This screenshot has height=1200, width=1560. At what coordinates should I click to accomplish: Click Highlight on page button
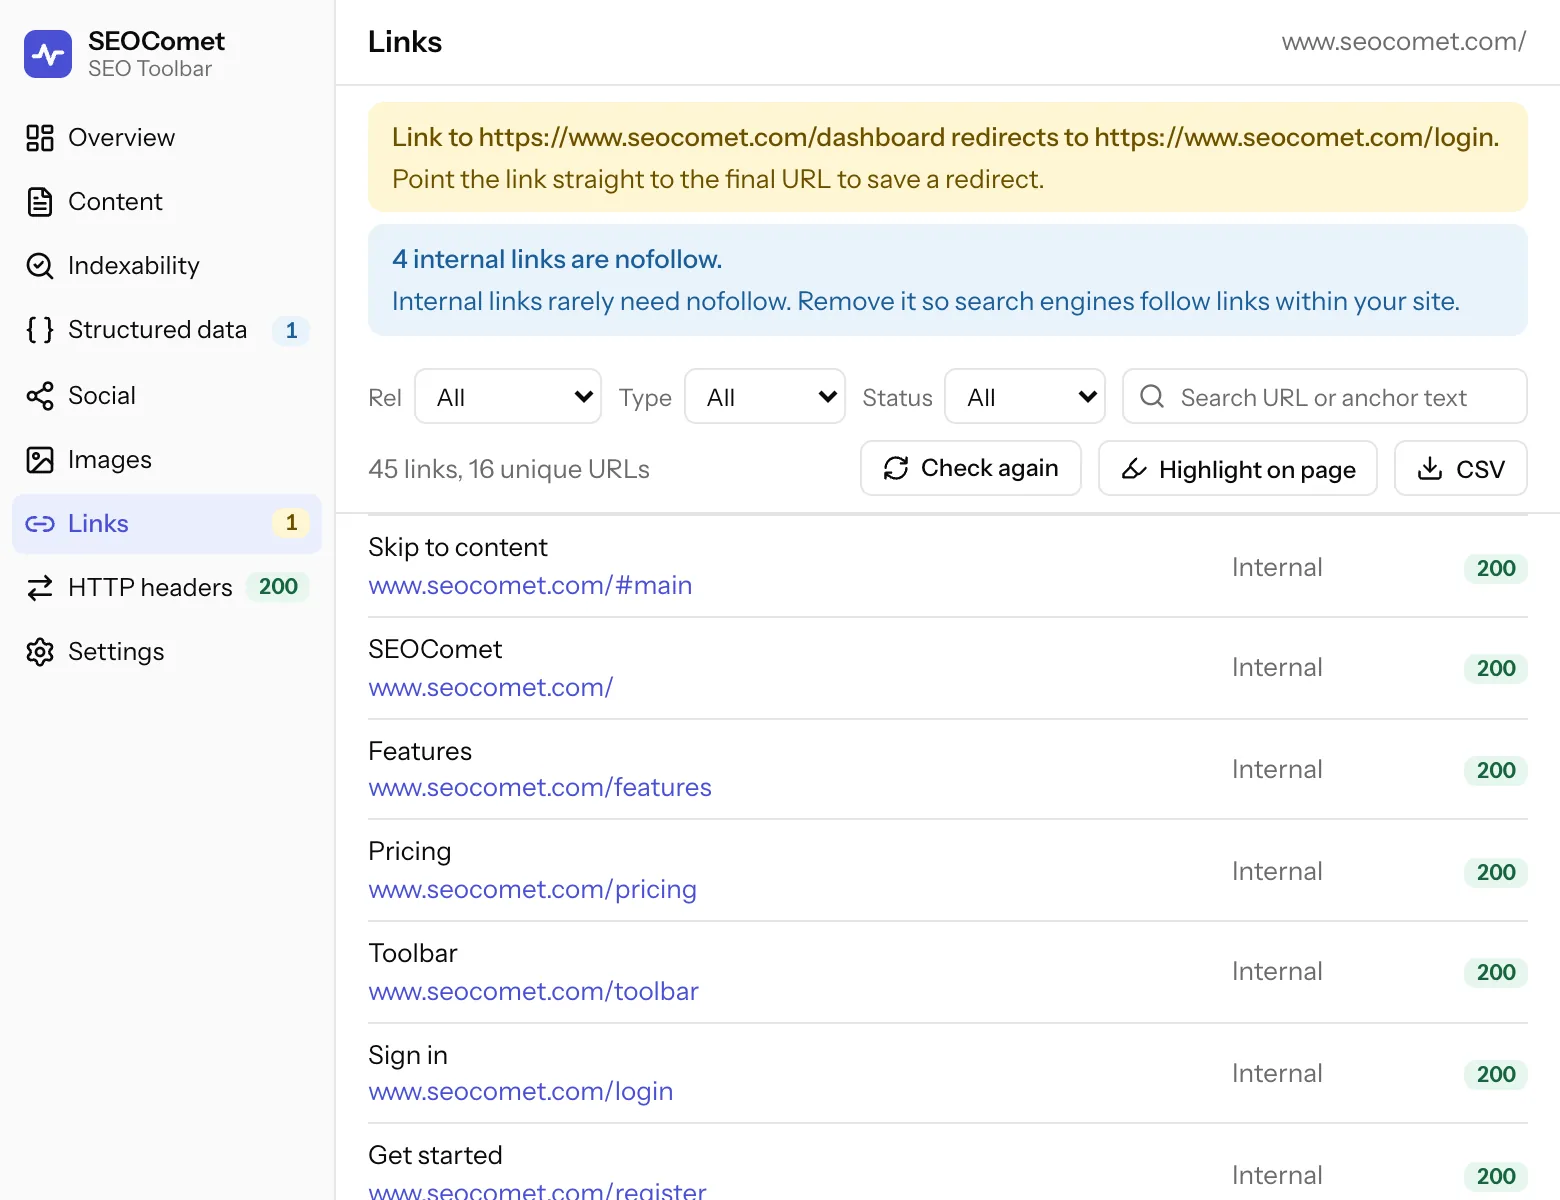coord(1238,468)
